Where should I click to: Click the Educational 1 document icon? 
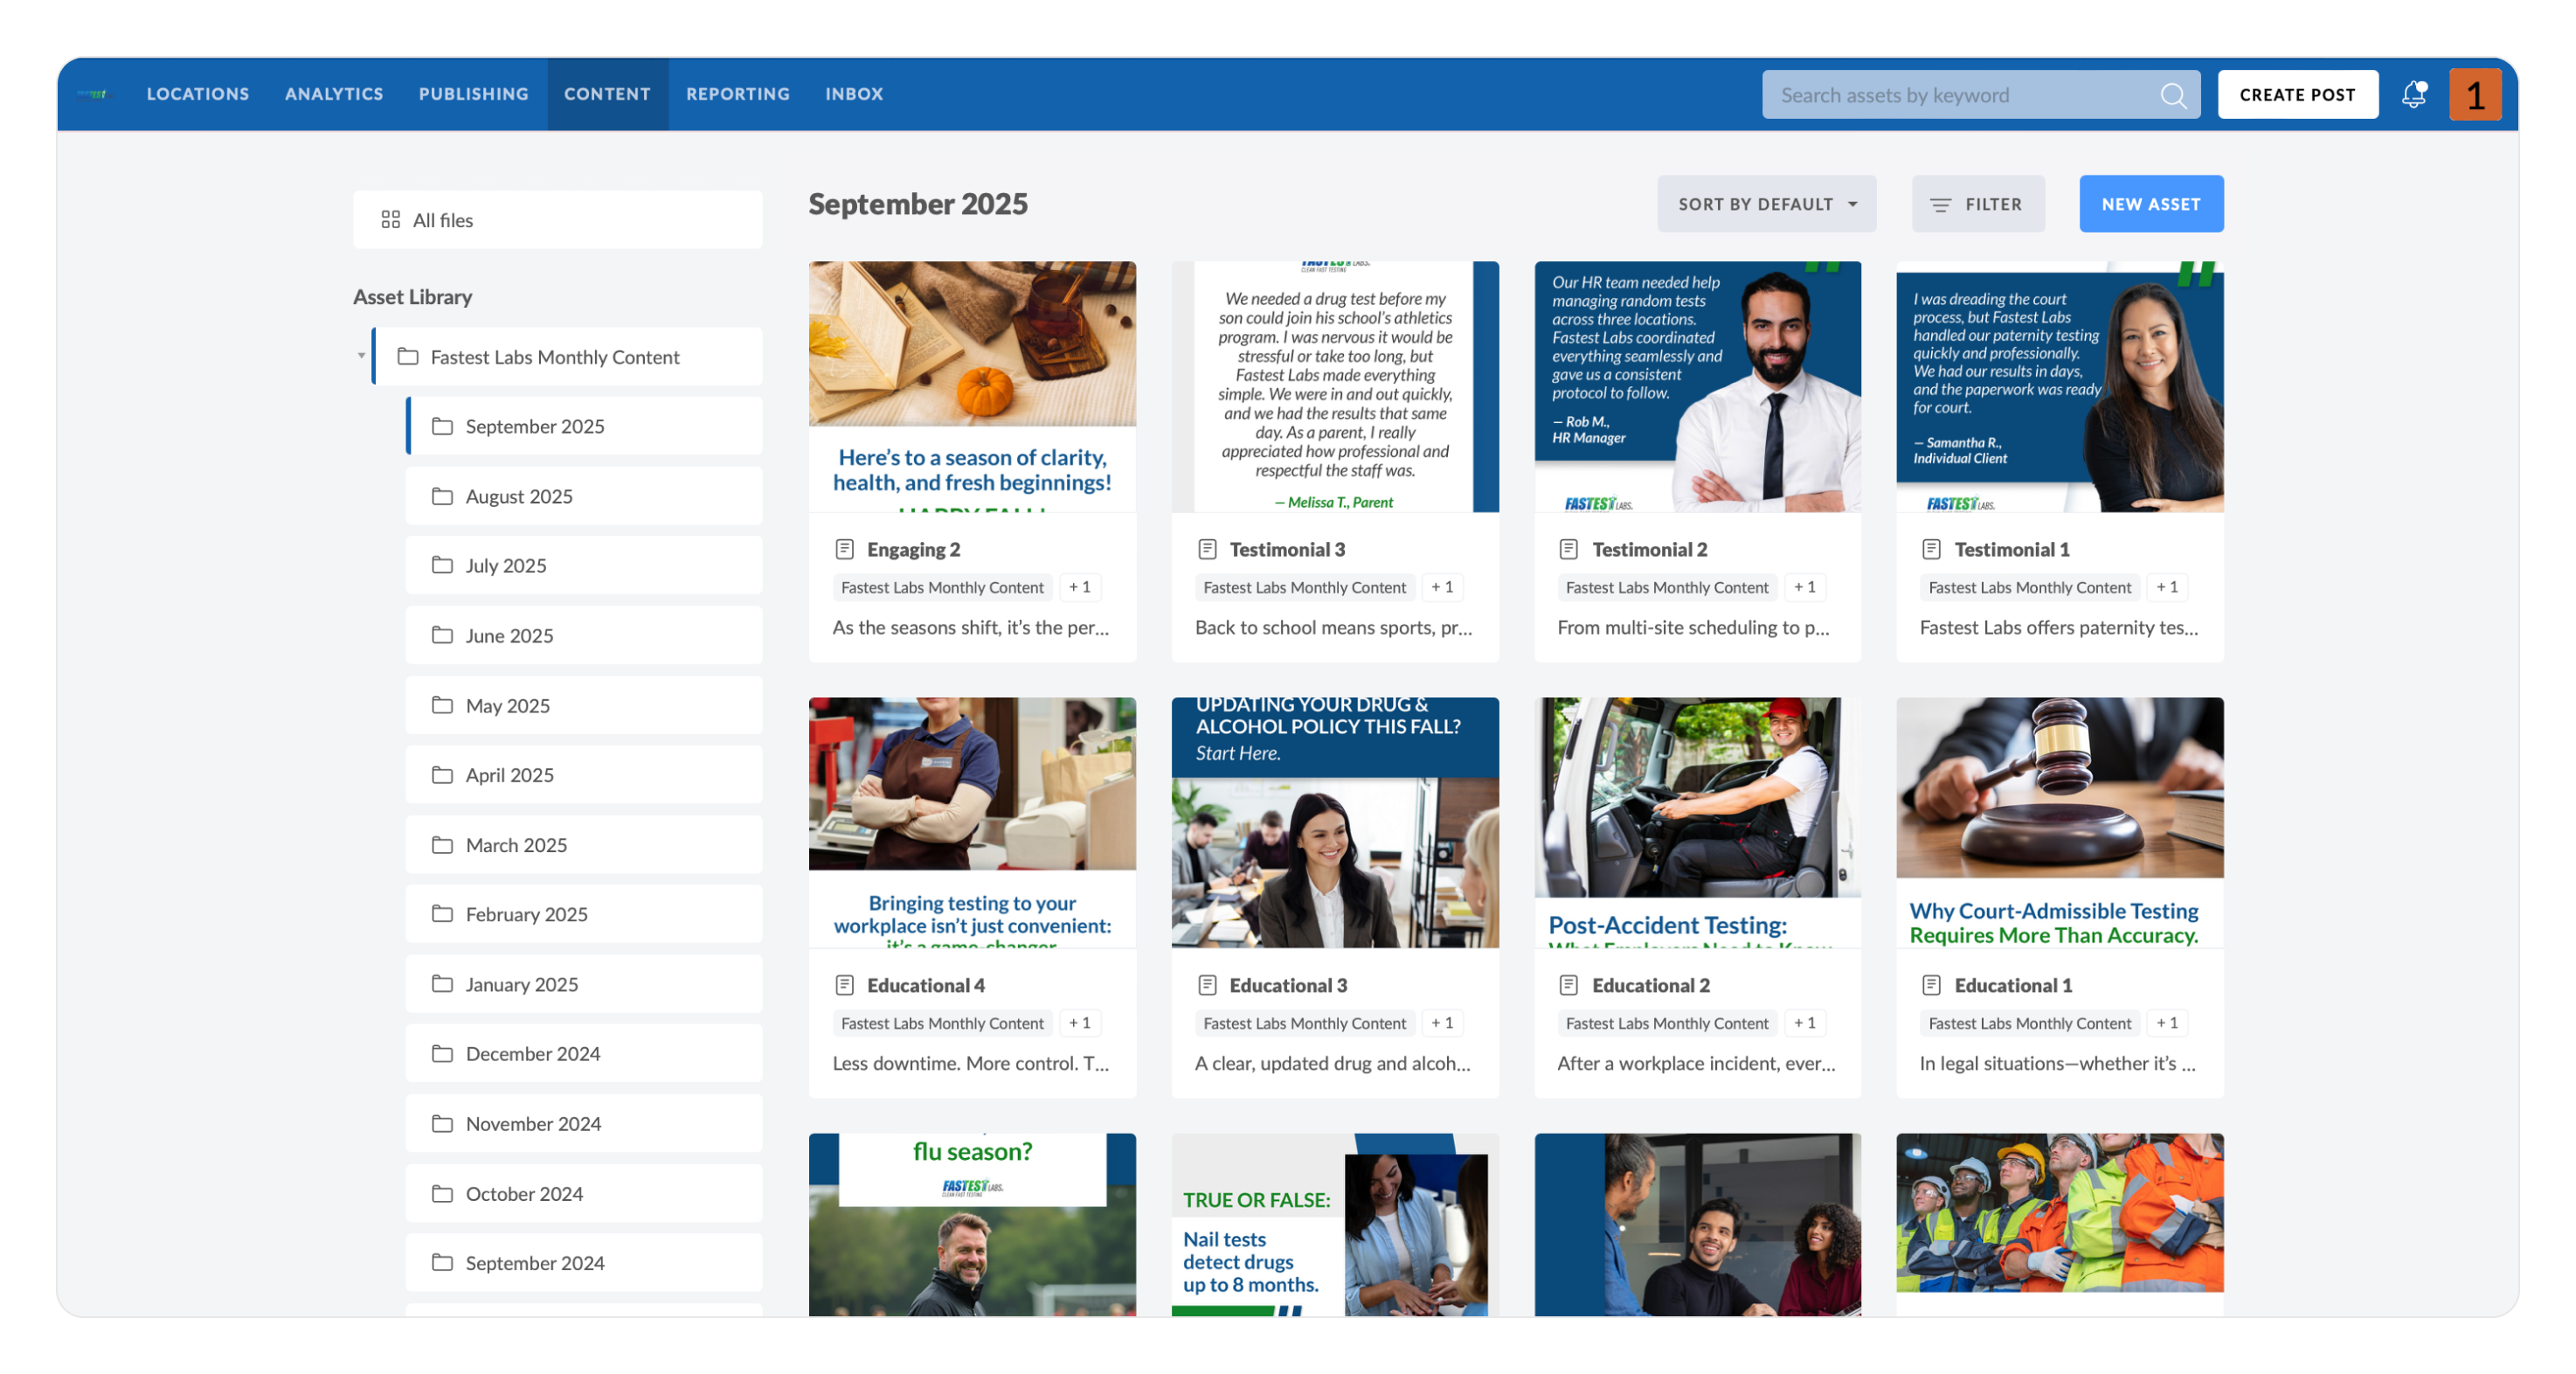1931,985
